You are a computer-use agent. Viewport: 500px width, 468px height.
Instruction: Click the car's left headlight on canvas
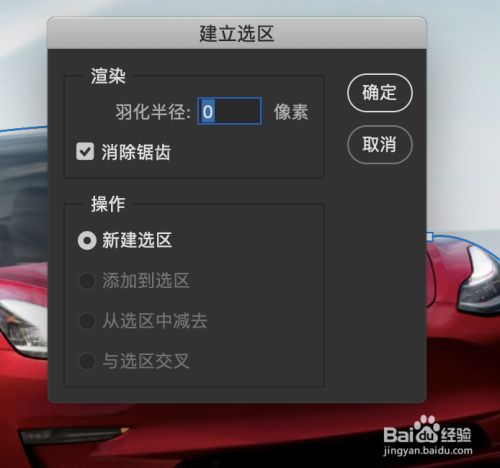23,328
